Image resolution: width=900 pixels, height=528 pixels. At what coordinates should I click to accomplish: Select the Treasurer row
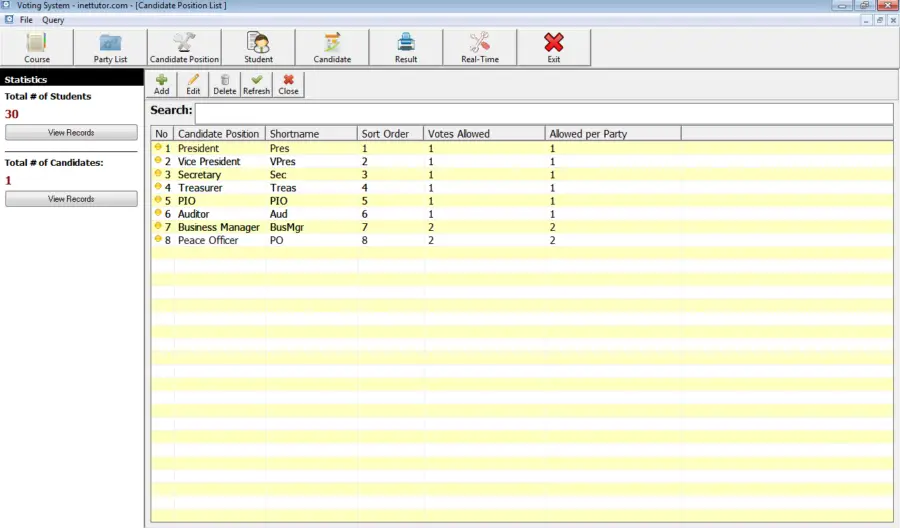tap(522, 188)
